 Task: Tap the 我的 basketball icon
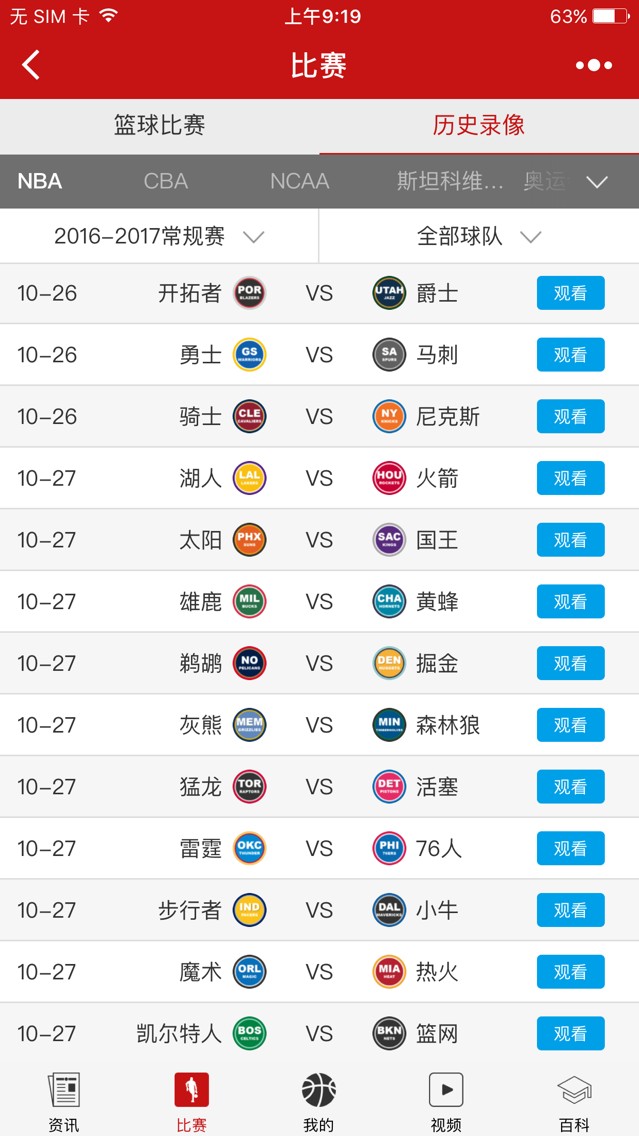click(319, 1090)
